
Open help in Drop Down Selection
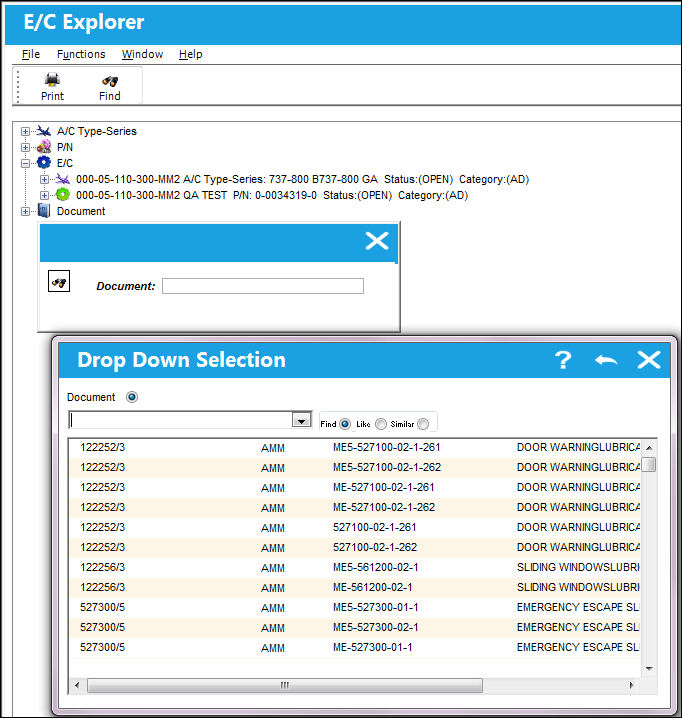point(563,360)
